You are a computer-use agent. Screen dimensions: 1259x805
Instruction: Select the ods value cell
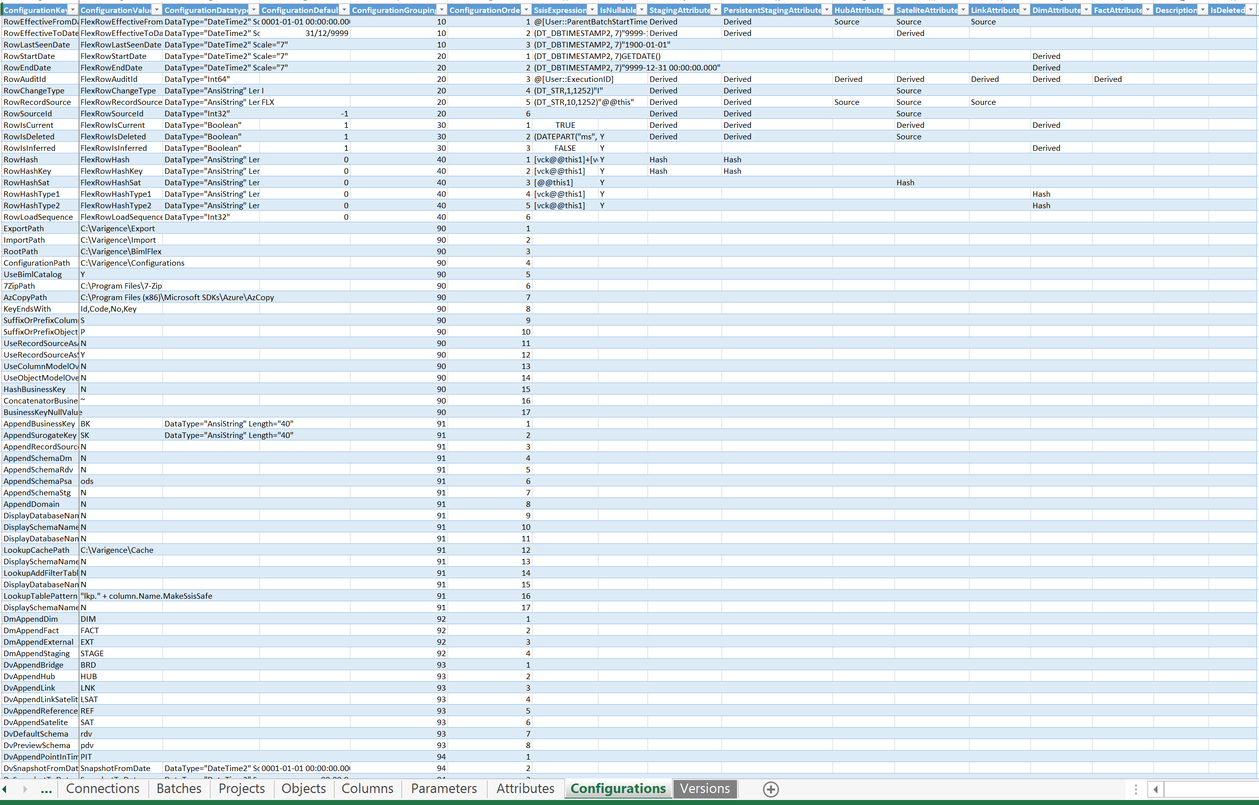[120, 481]
